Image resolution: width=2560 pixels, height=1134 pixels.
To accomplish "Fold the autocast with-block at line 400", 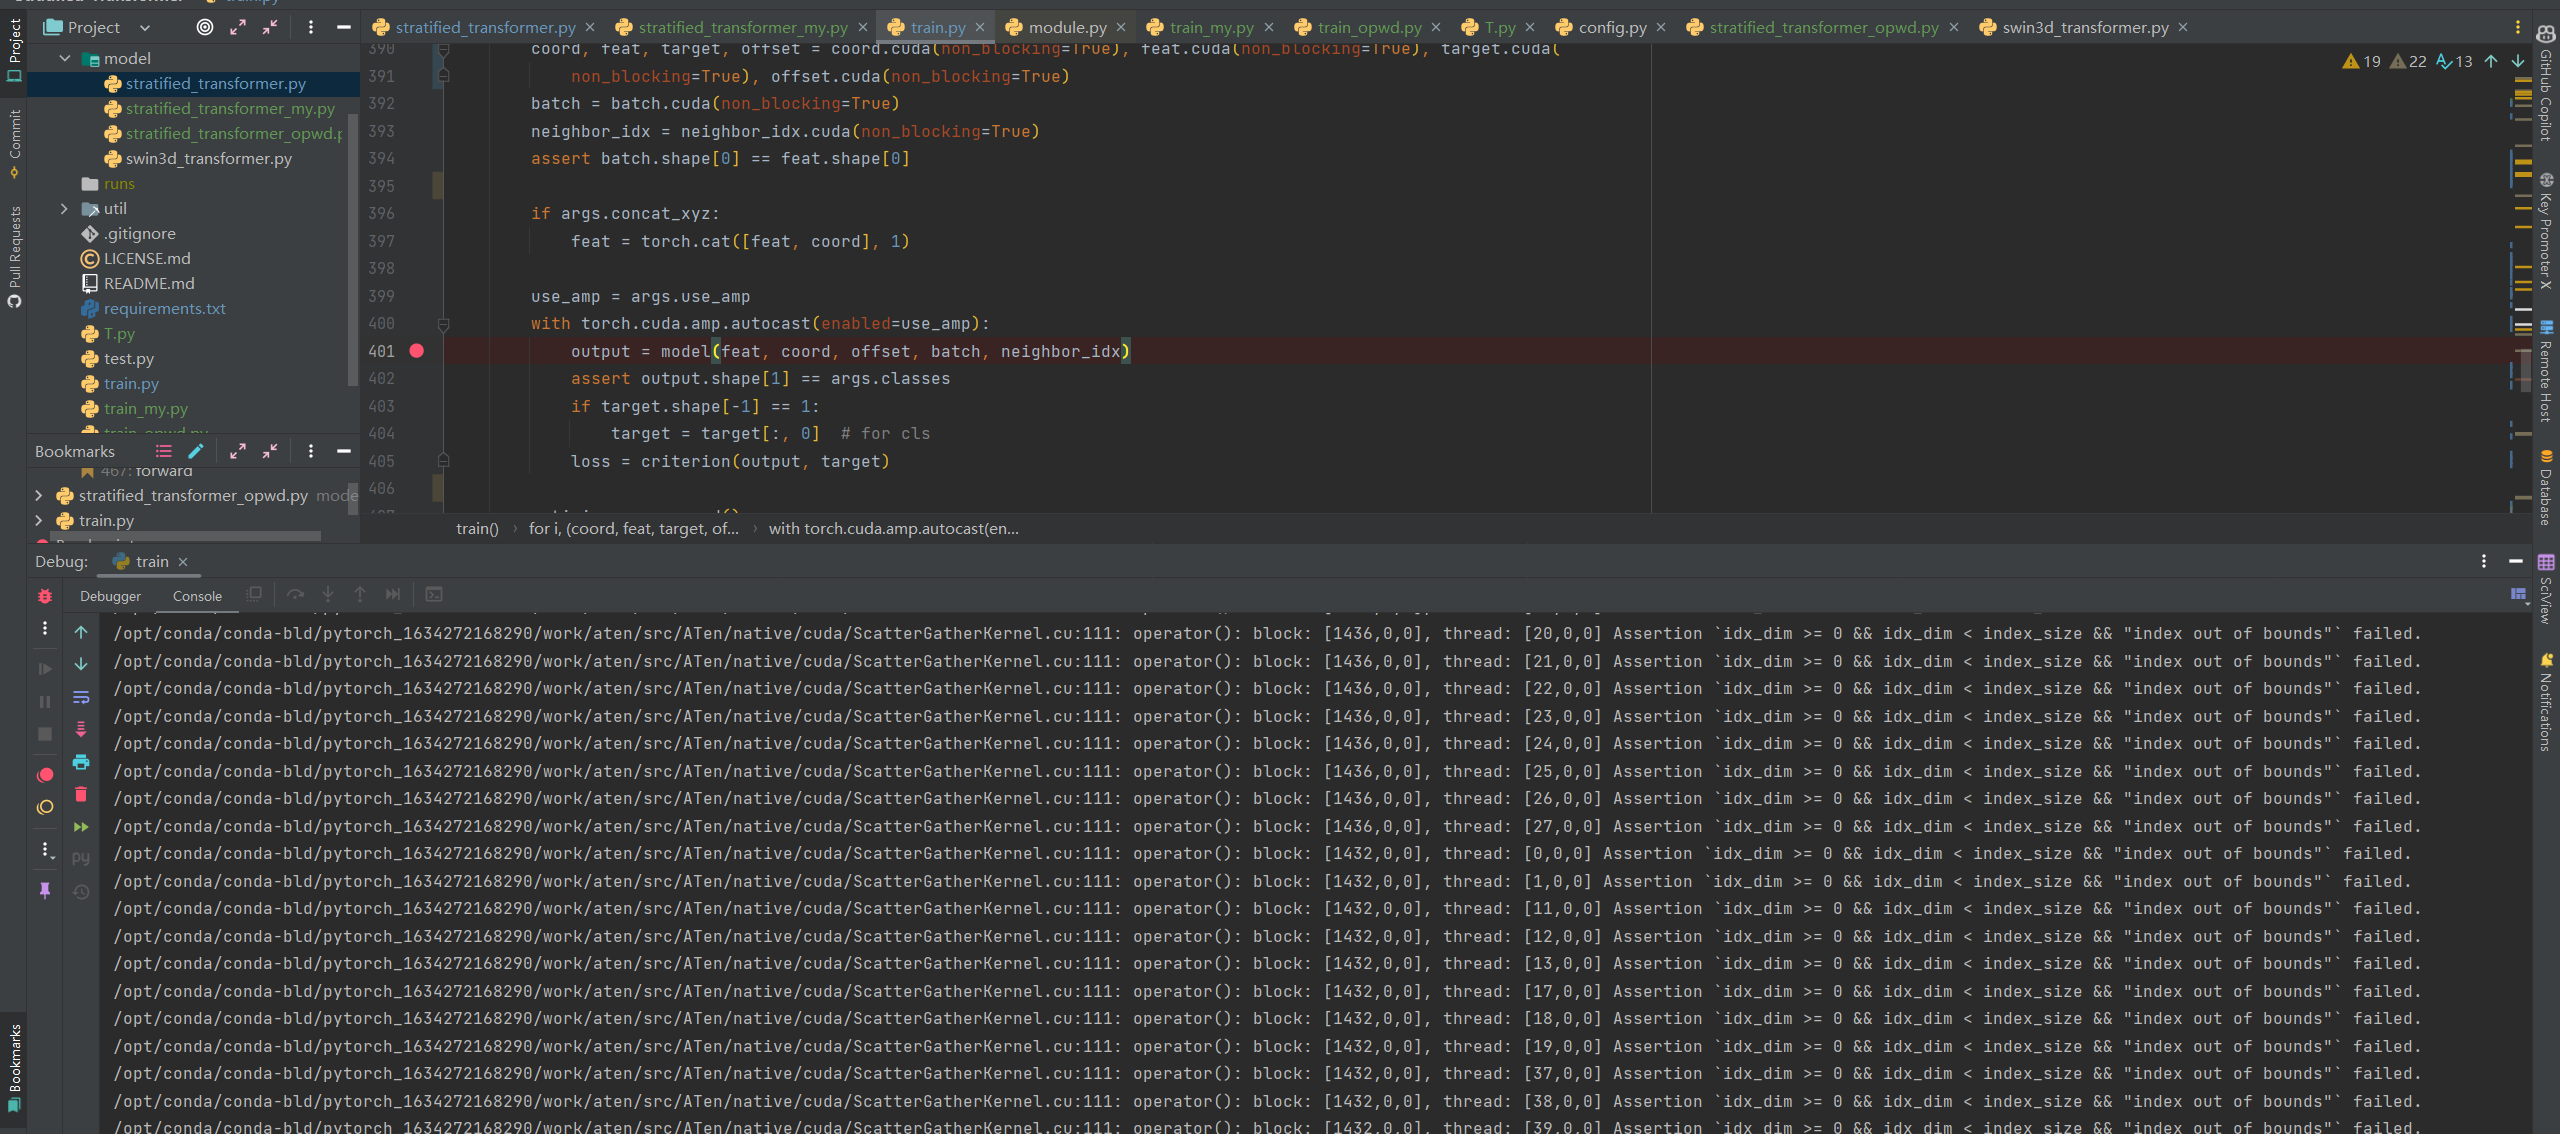I will [x=444, y=324].
